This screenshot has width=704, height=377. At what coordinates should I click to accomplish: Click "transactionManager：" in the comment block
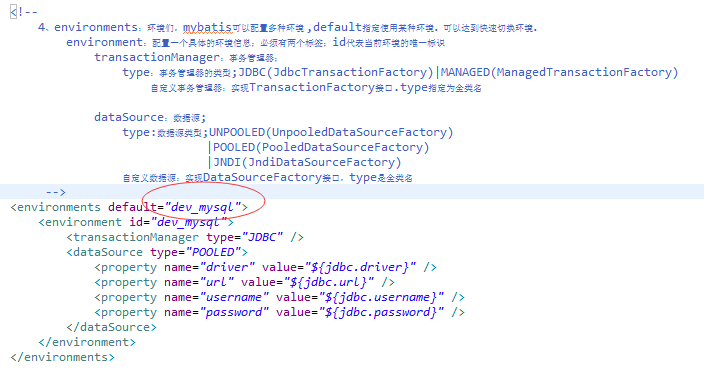(159, 57)
